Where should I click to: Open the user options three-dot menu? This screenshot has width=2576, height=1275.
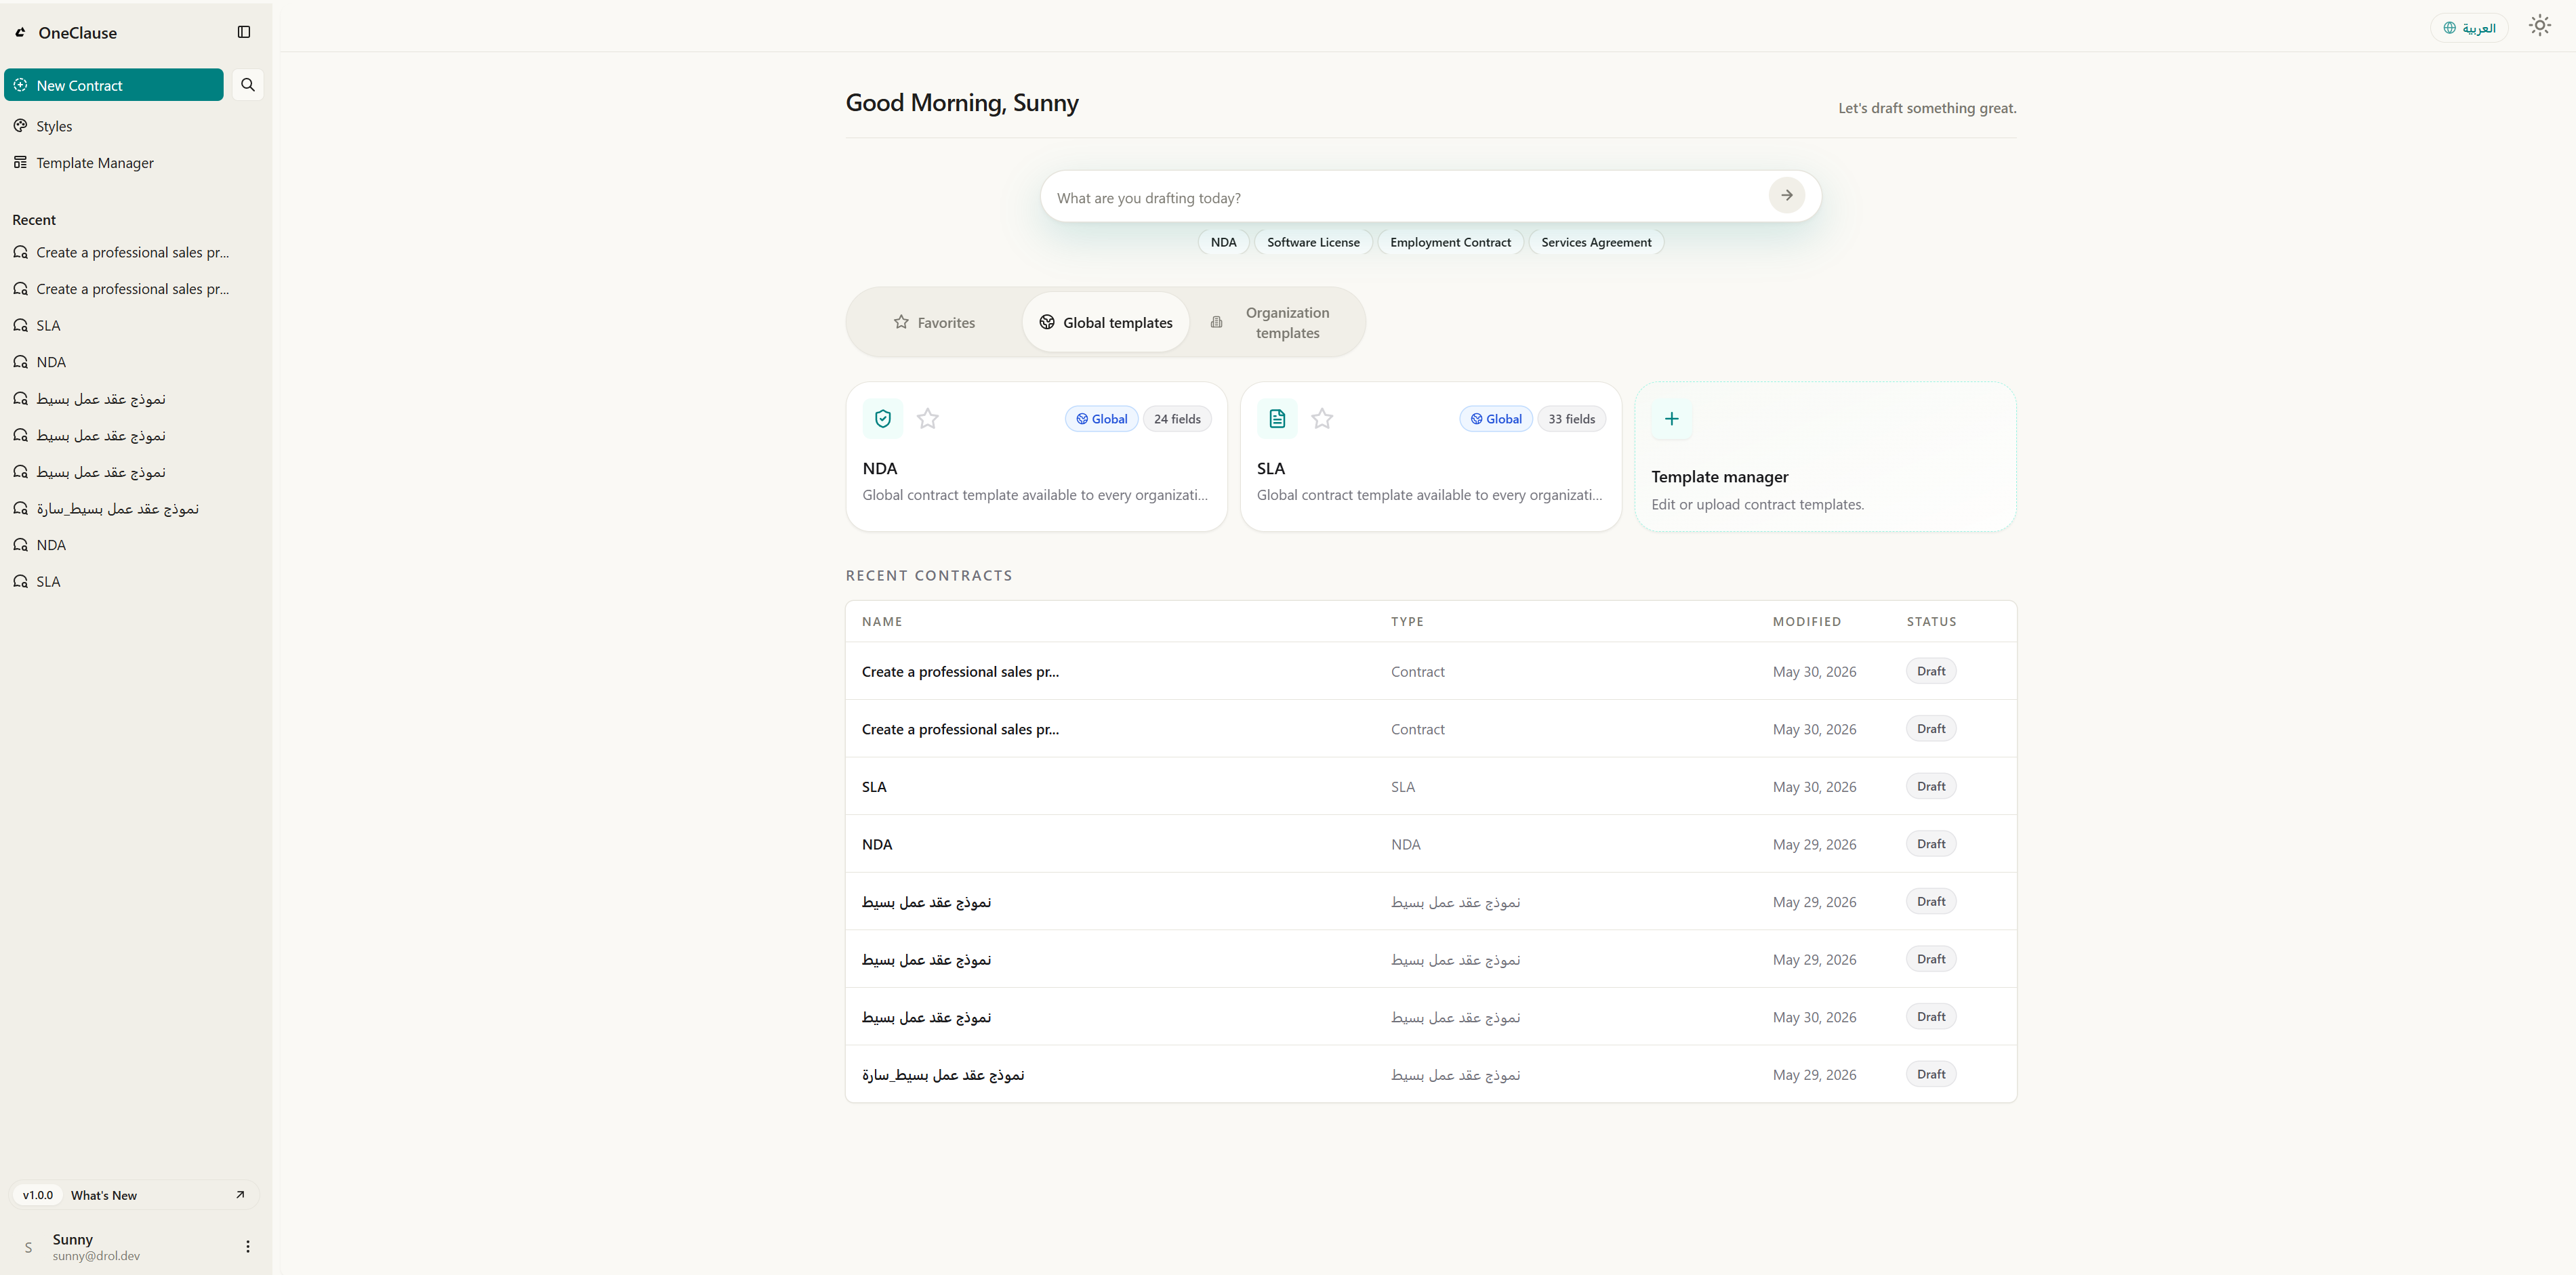[248, 1246]
